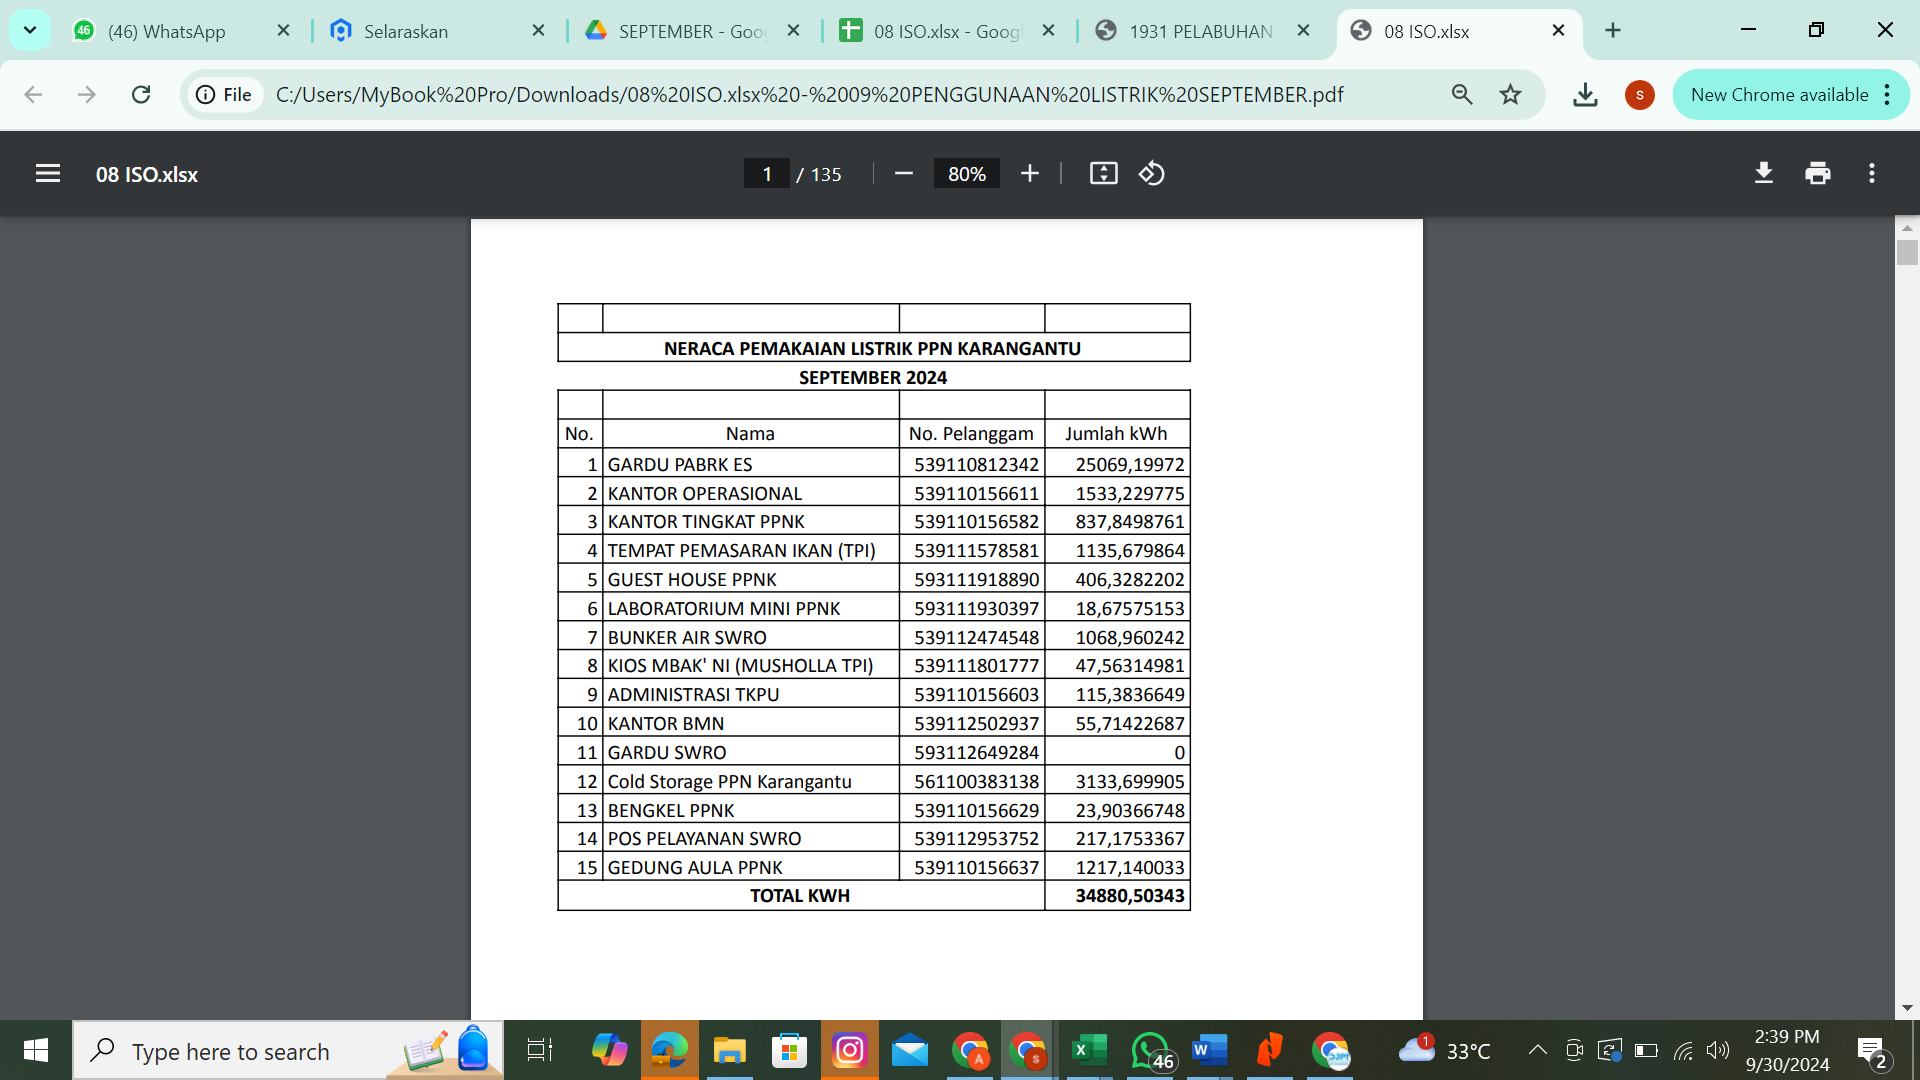Switch to the SEPTEMBER Google Drive tab
The height and width of the screenshot is (1080, 1920).
691,31
